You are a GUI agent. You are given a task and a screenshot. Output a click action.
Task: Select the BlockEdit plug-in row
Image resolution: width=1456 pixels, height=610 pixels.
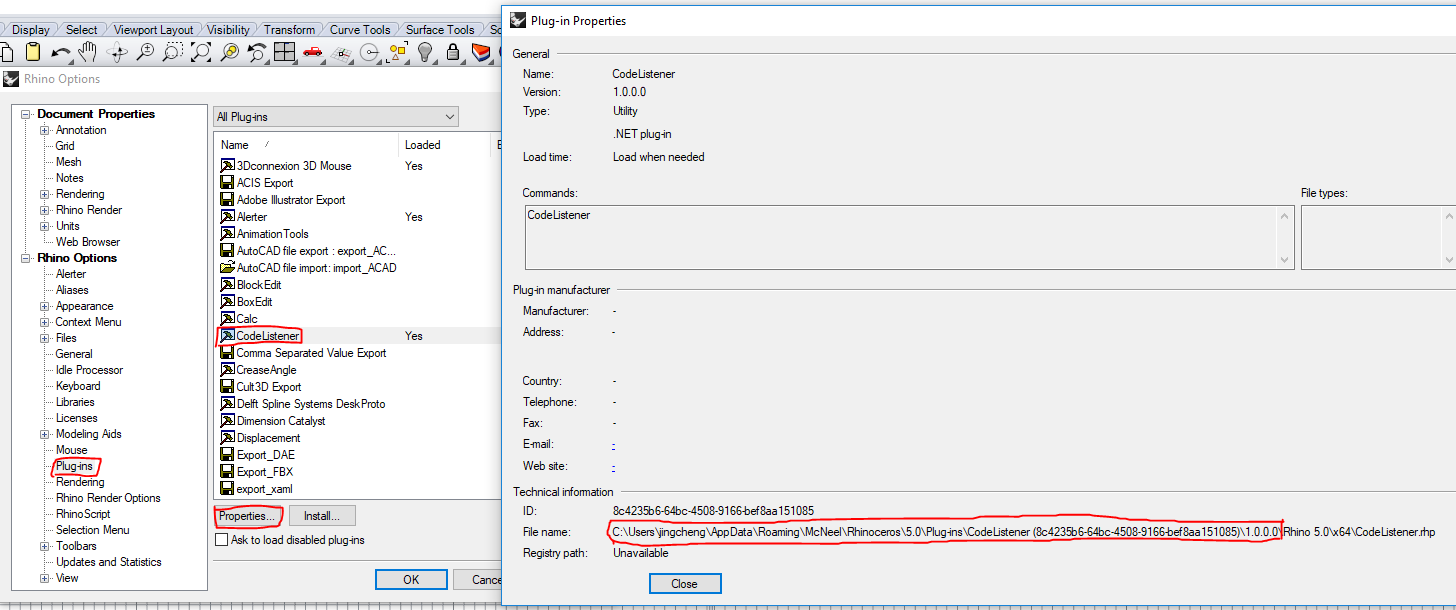[259, 285]
